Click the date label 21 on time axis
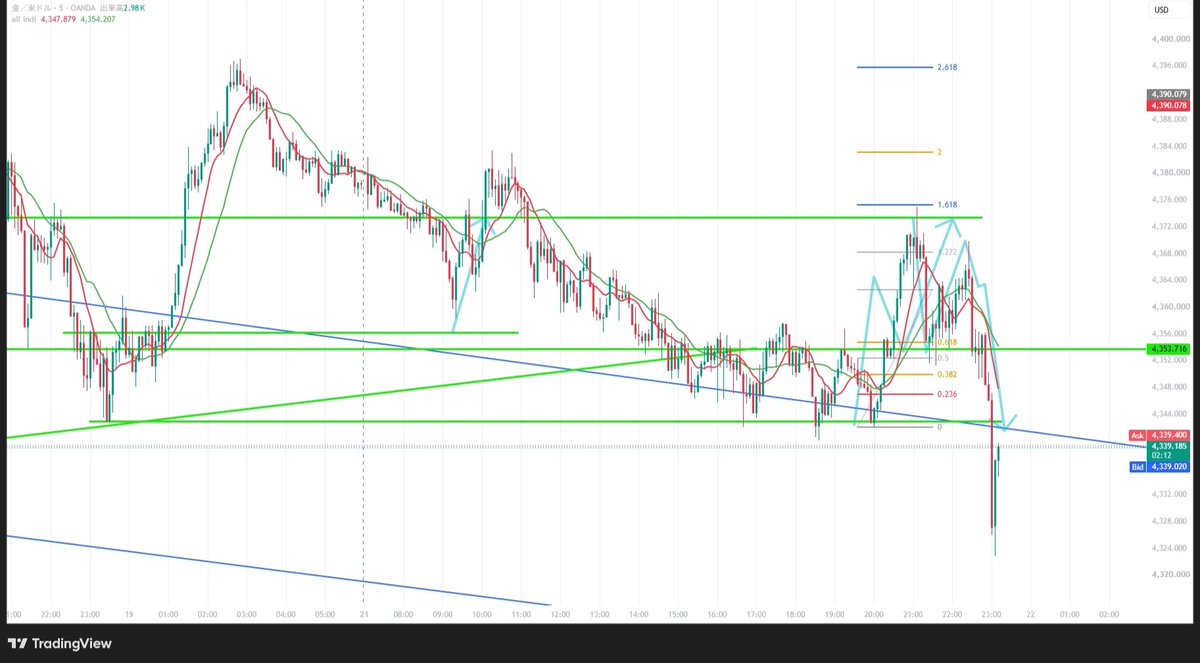 click(x=362, y=614)
